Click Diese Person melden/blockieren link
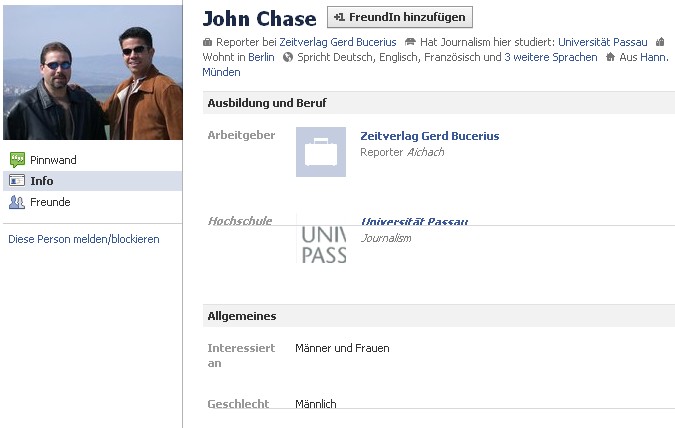The height and width of the screenshot is (428, 675). point(84,239)
